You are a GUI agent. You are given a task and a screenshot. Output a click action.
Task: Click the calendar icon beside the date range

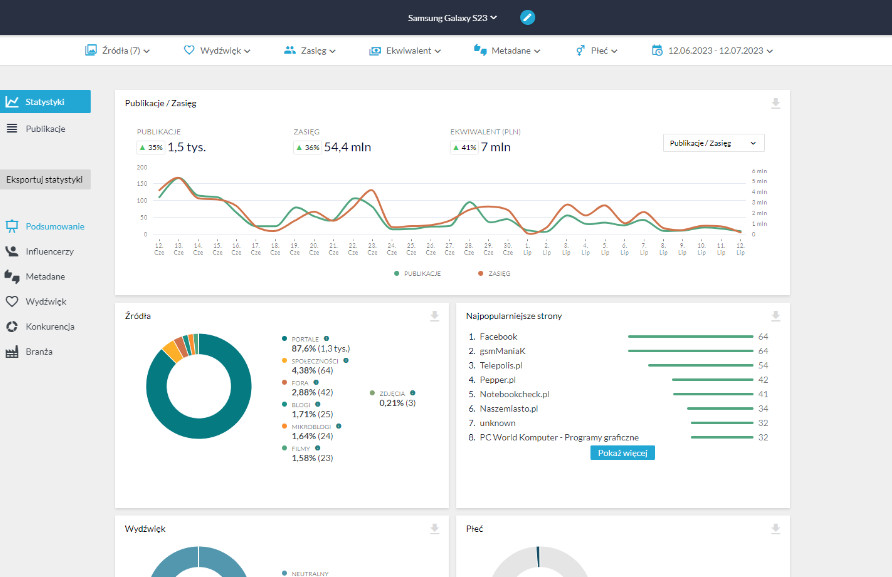657,50
